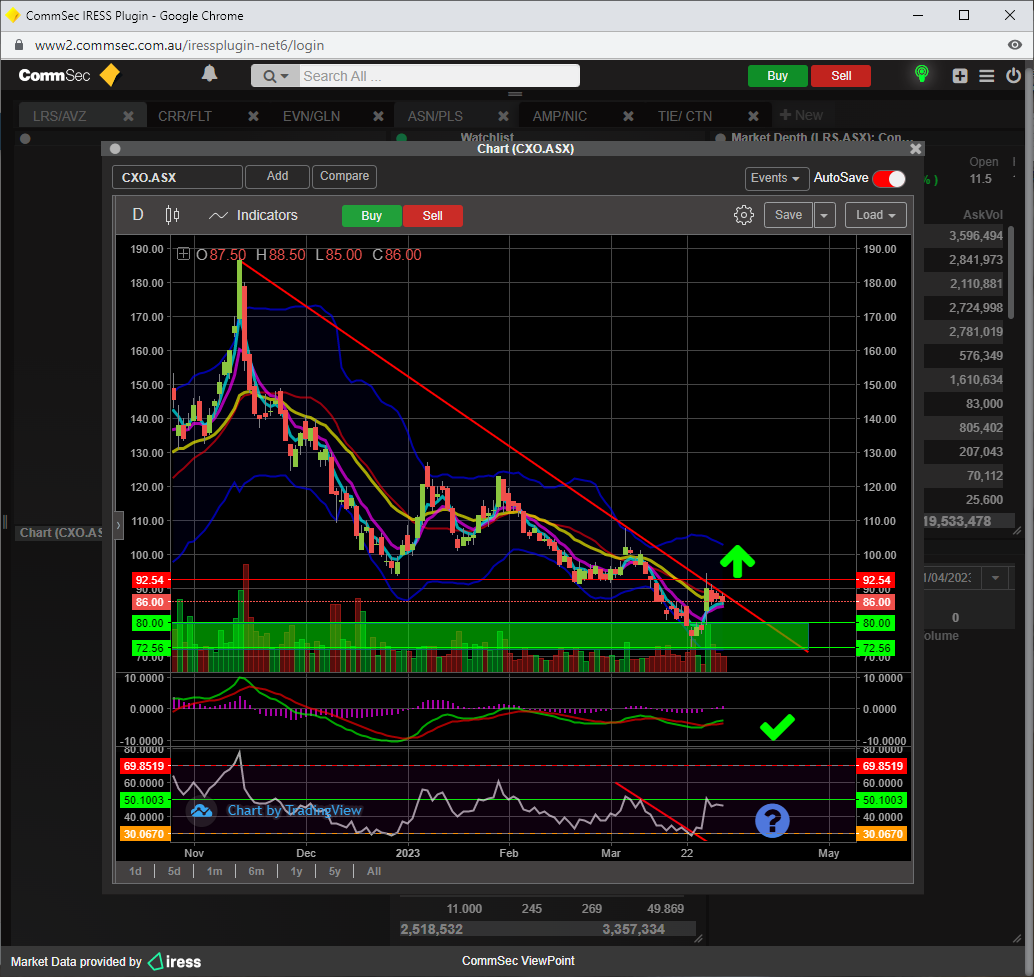This screenshot has width=1034, height=977.
Task: Click the blue question mark help icon
Action: (772, 820)
